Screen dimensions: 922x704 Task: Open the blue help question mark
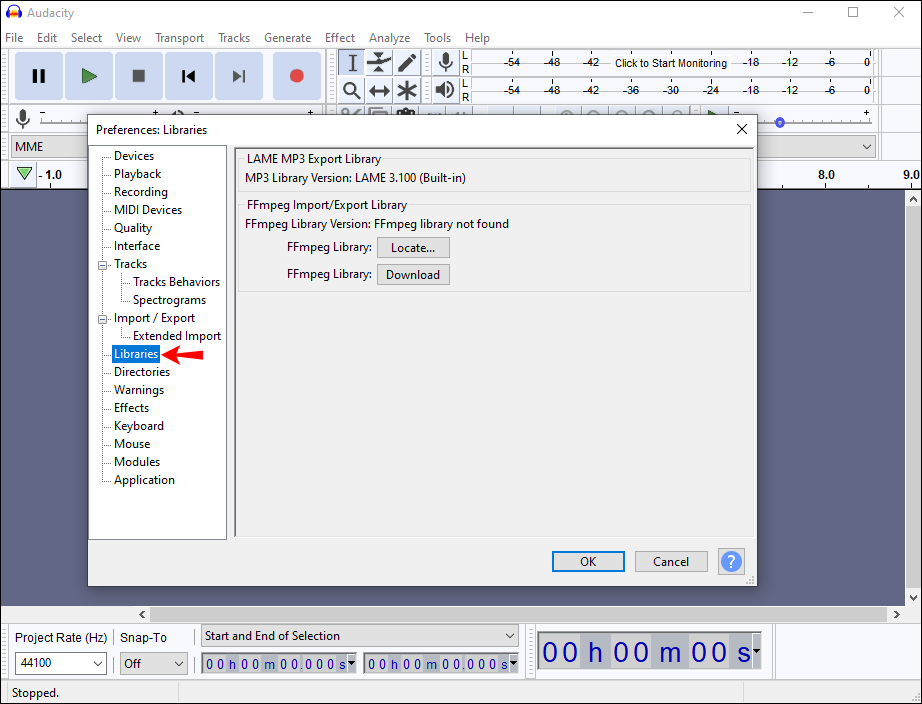(731, 562)
